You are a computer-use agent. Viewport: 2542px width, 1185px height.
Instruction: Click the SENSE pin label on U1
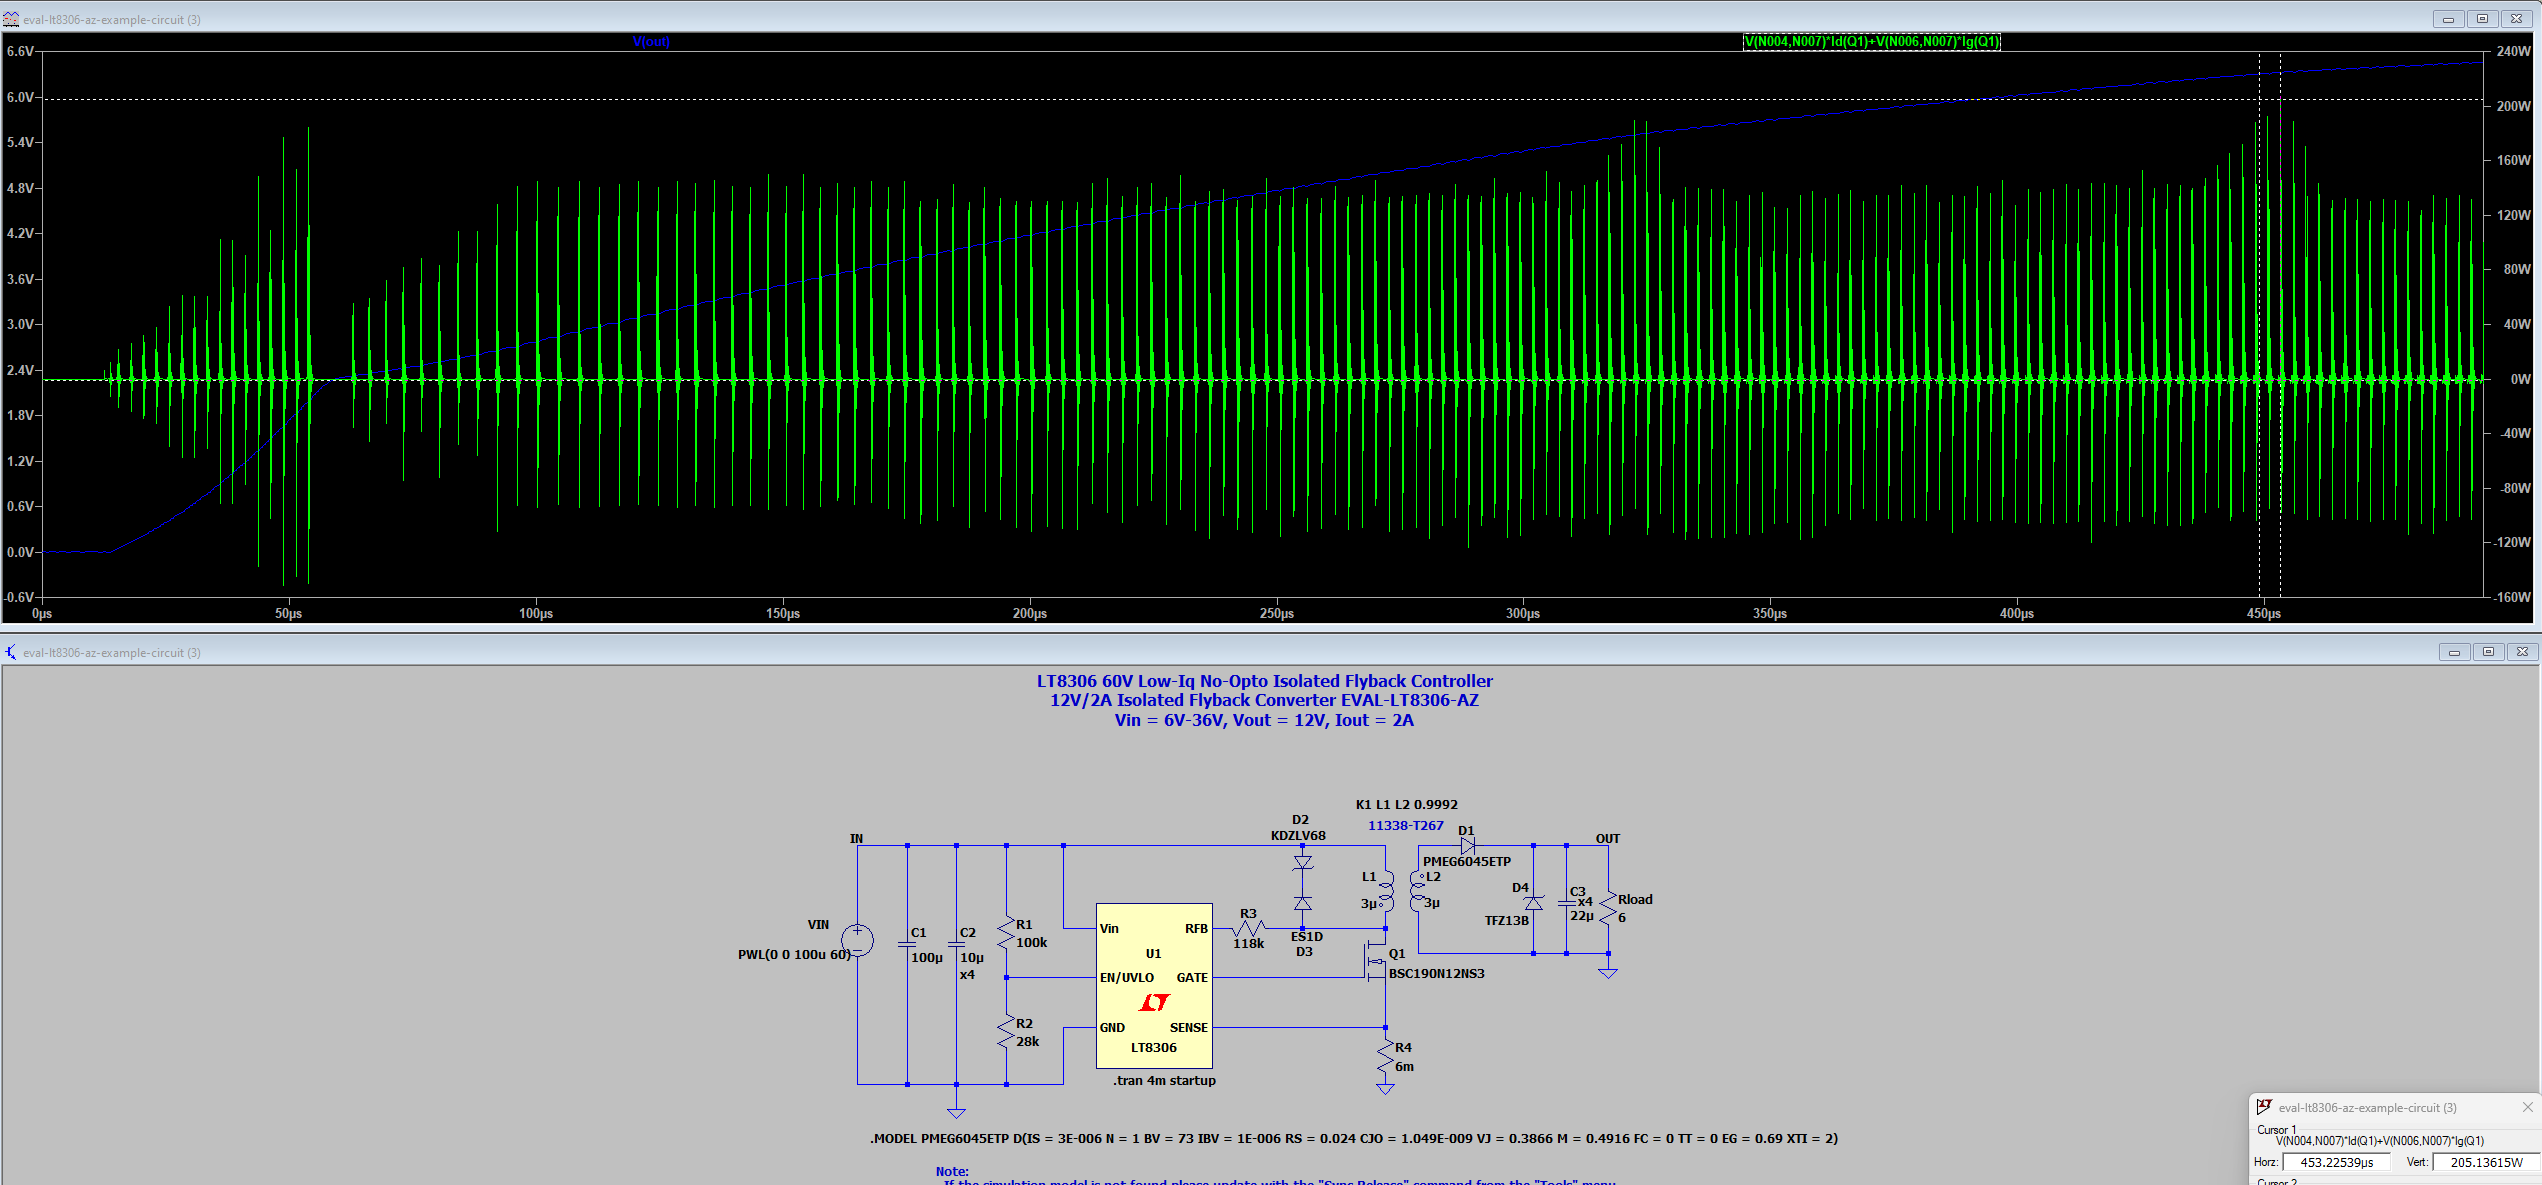click(x=1189, y=1027)
